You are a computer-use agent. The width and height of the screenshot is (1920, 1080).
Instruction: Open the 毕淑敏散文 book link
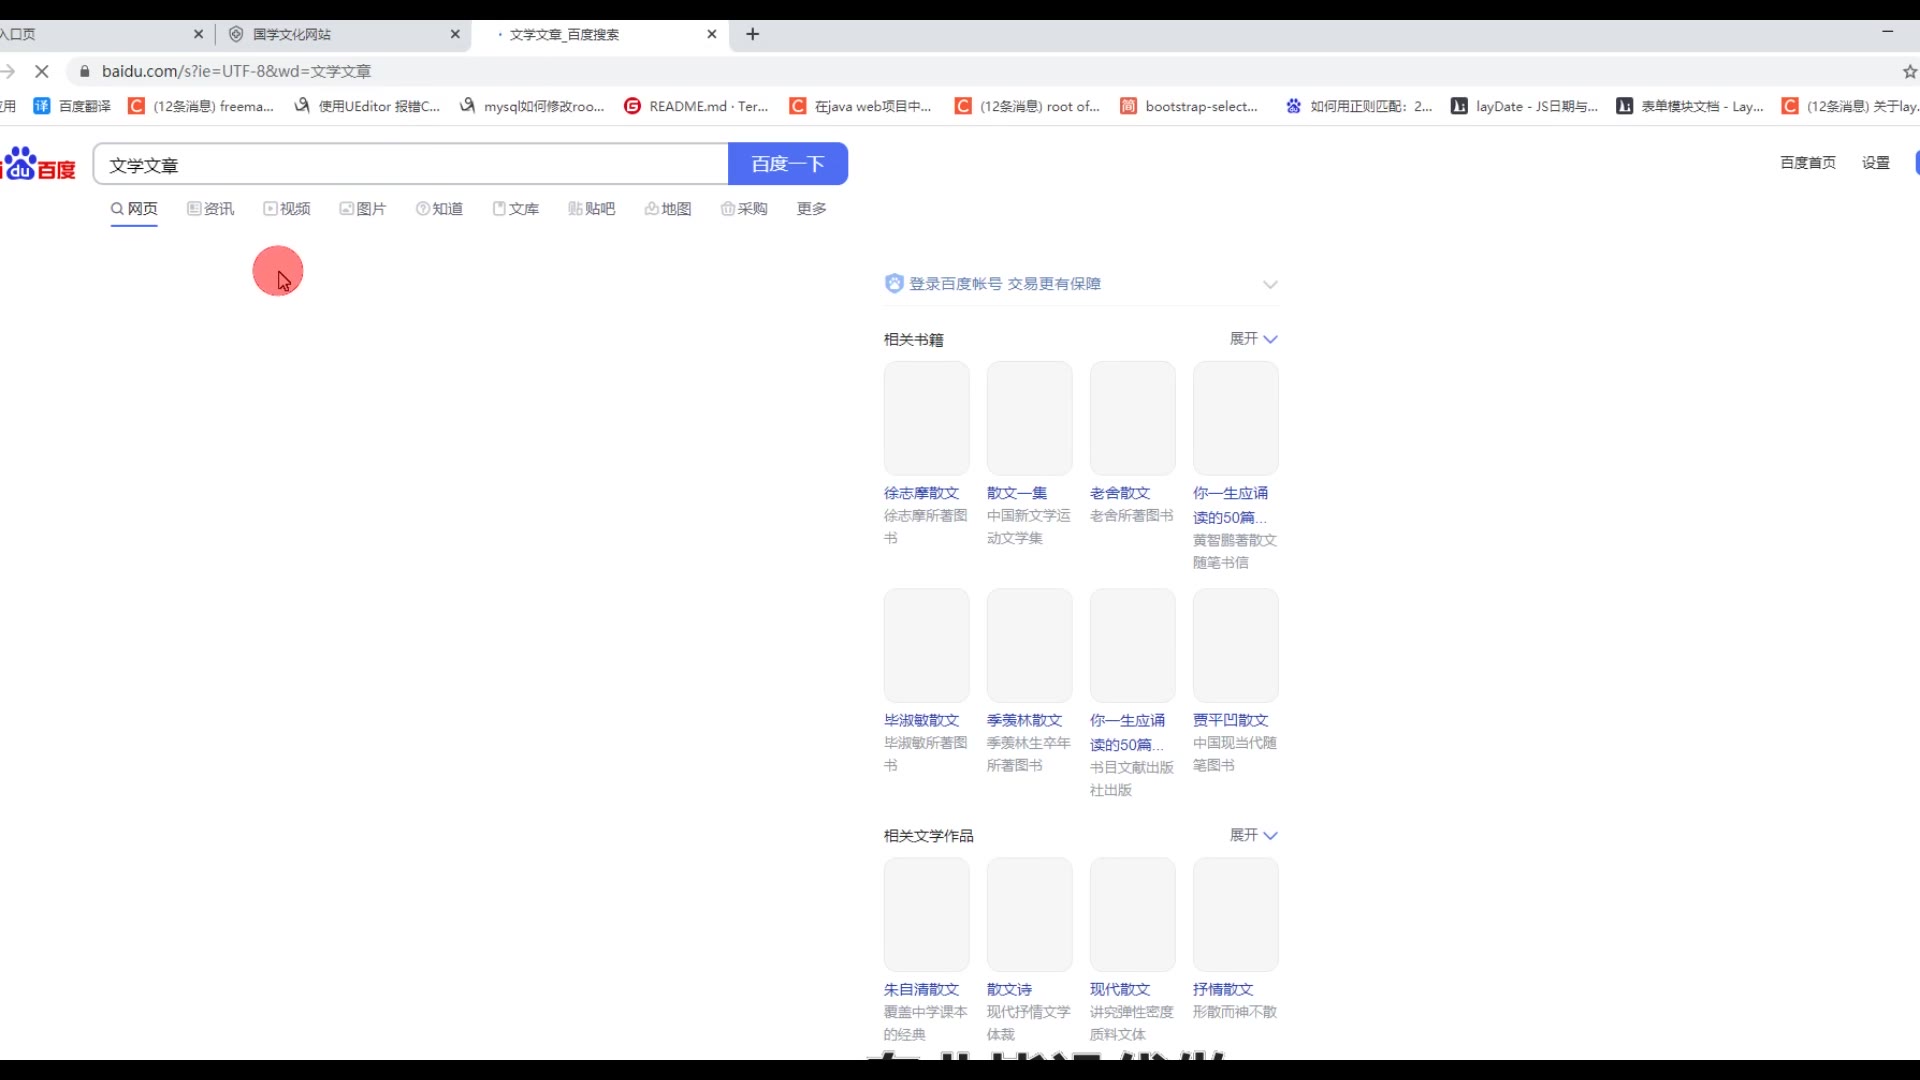[922, 720]
